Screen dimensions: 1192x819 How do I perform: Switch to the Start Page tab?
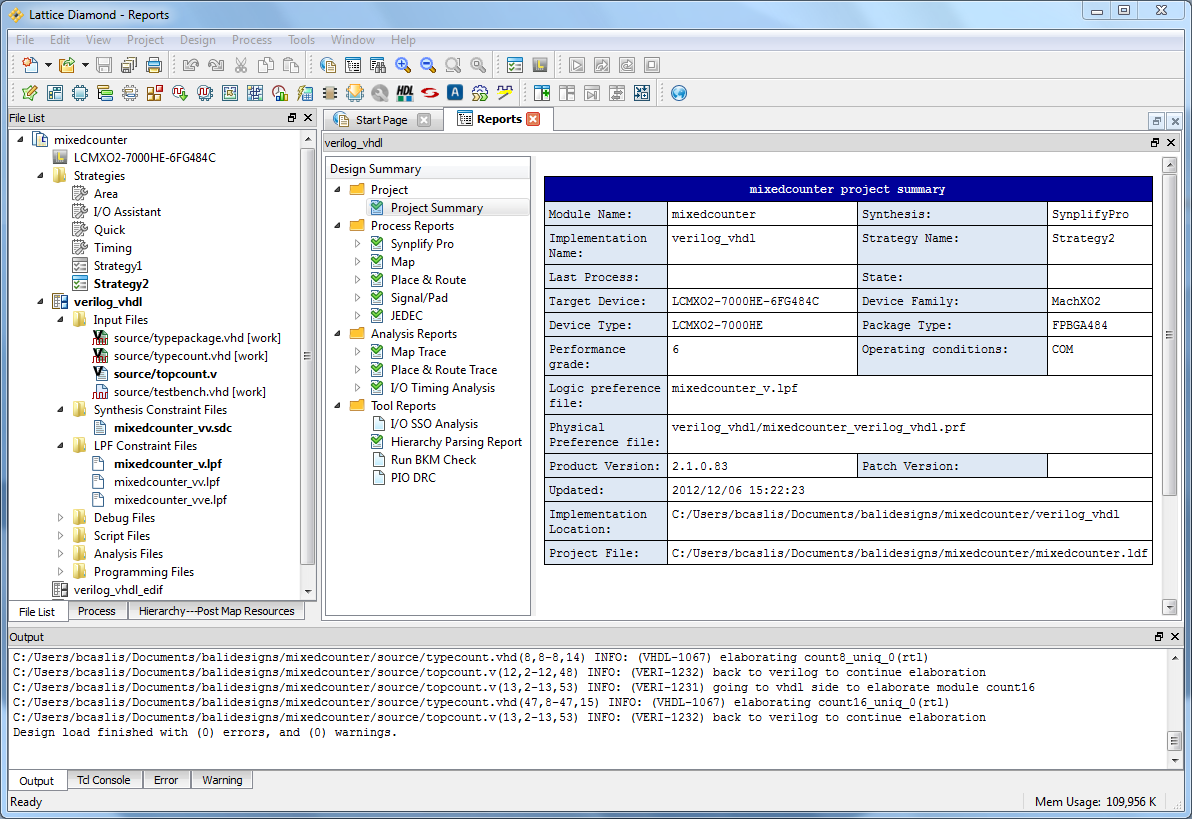pyautogui.click(x=381, y=120)
